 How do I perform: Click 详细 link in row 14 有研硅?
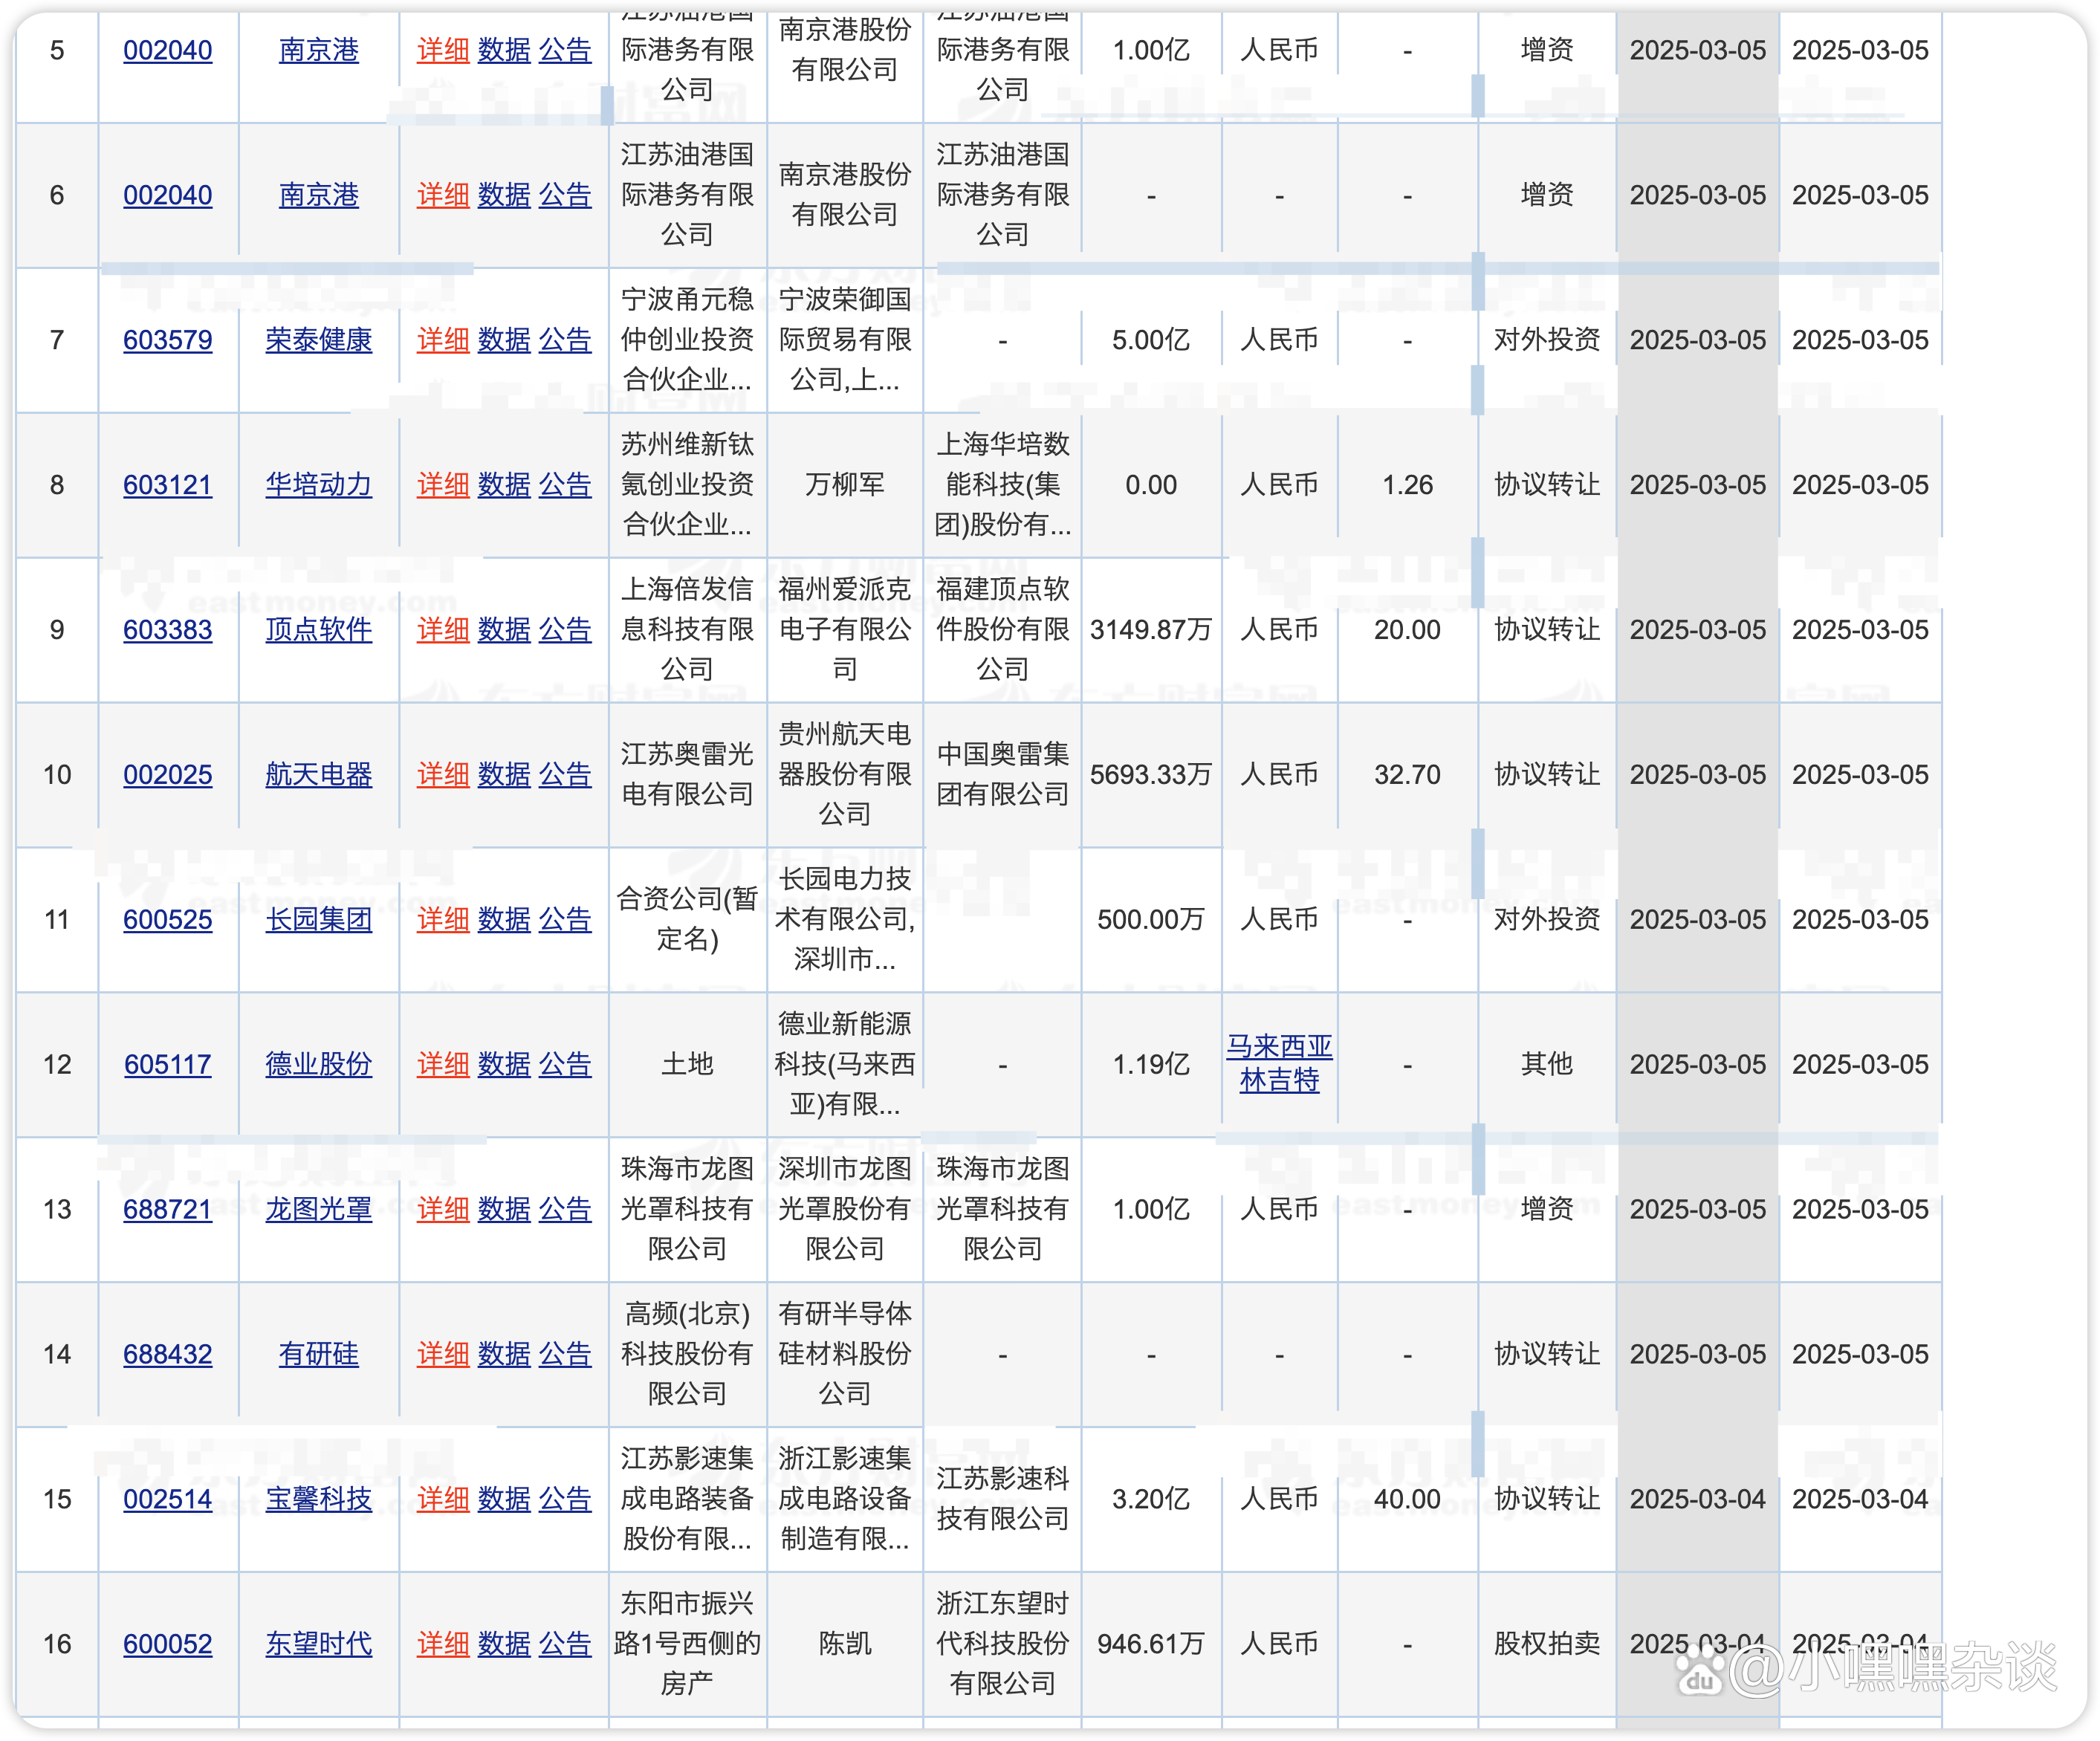coord(443,1354)
